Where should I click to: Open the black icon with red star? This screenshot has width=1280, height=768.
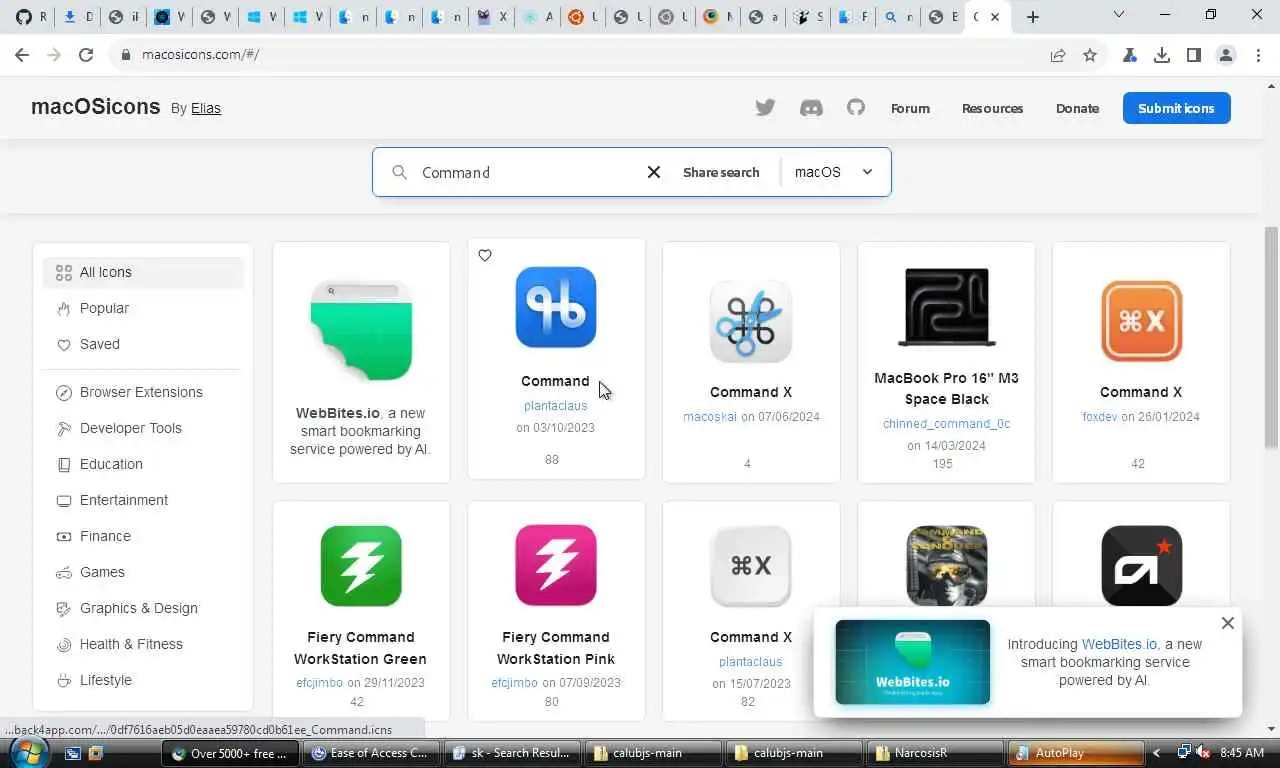pos(1141,564)
